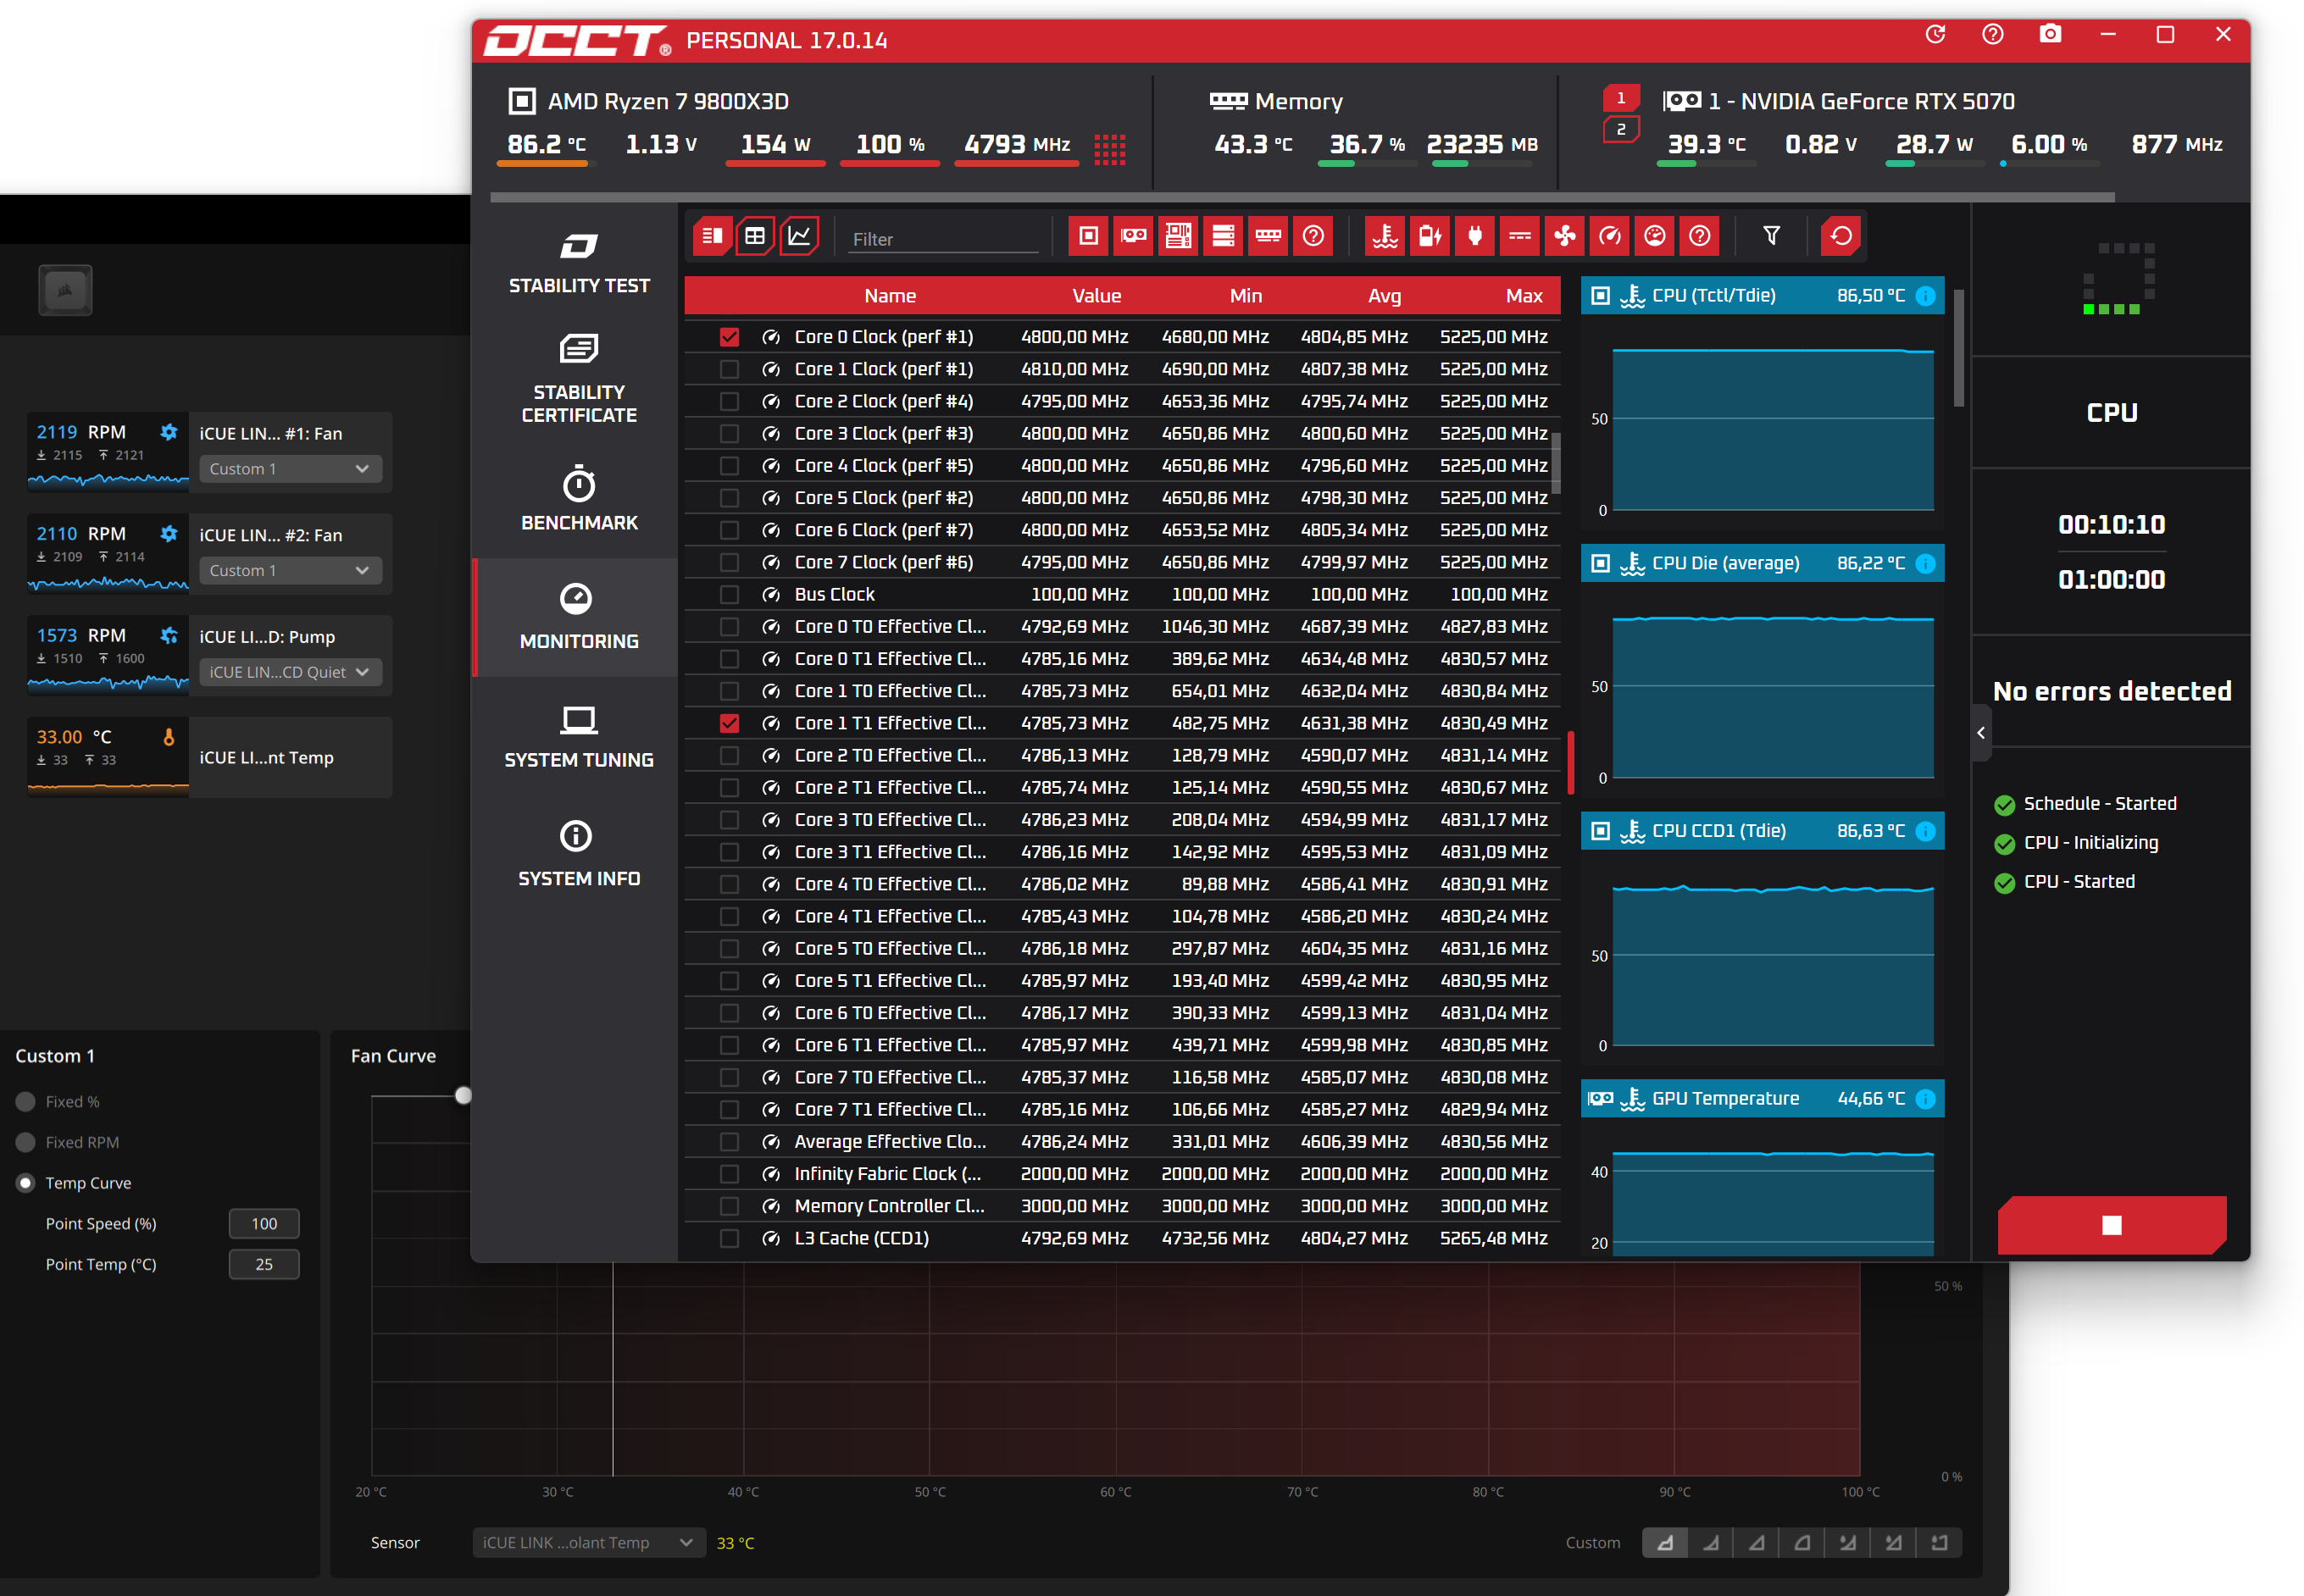Switch OCCT monitoring to graph view
Screen dimensions: 2304x1596
[799, 237]
